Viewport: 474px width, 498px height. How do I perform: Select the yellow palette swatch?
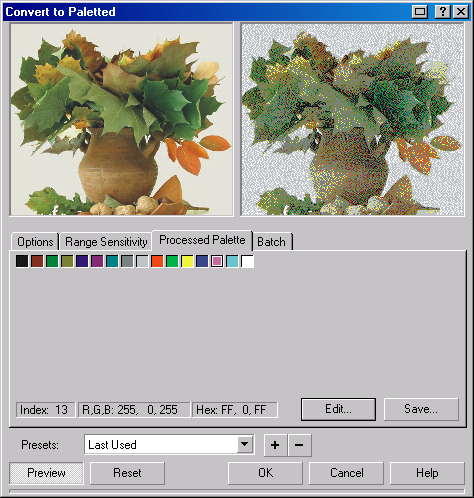(x=187, y=261)
